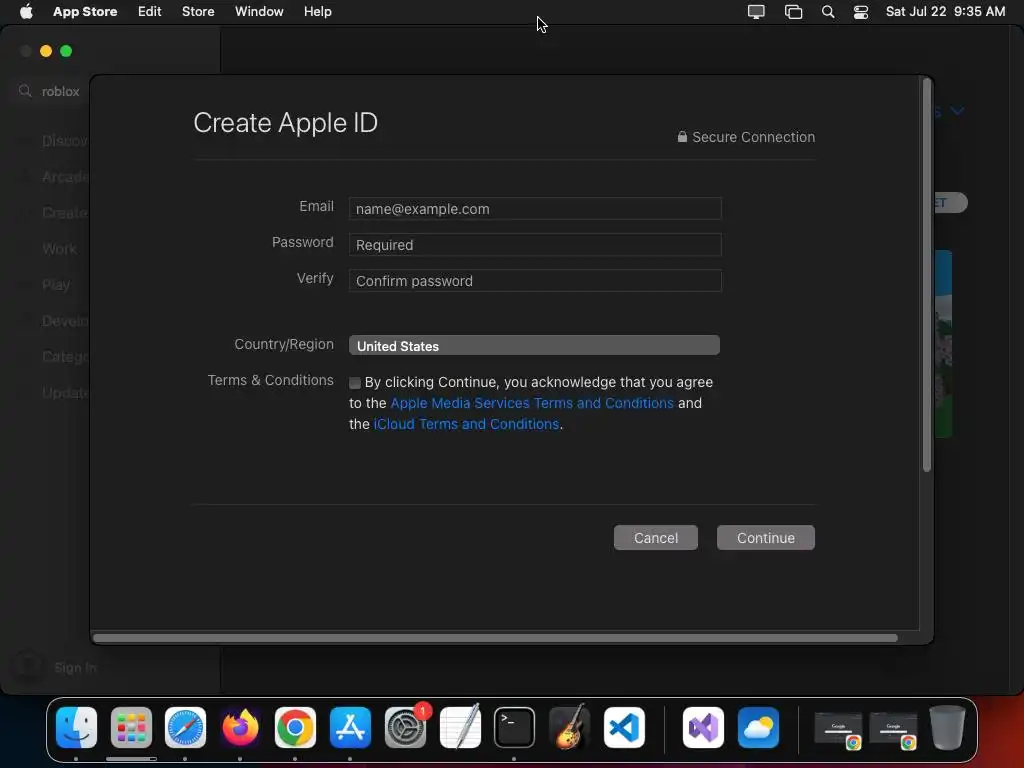Viewport: 1024px width, 768px height.
Task: Click the date and time display
Action: pyautogui.click(x=945, y=11)
